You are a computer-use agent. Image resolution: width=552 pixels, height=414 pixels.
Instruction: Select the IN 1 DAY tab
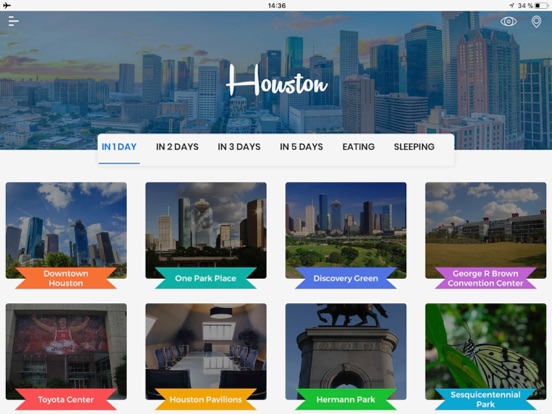click(119, 147)
